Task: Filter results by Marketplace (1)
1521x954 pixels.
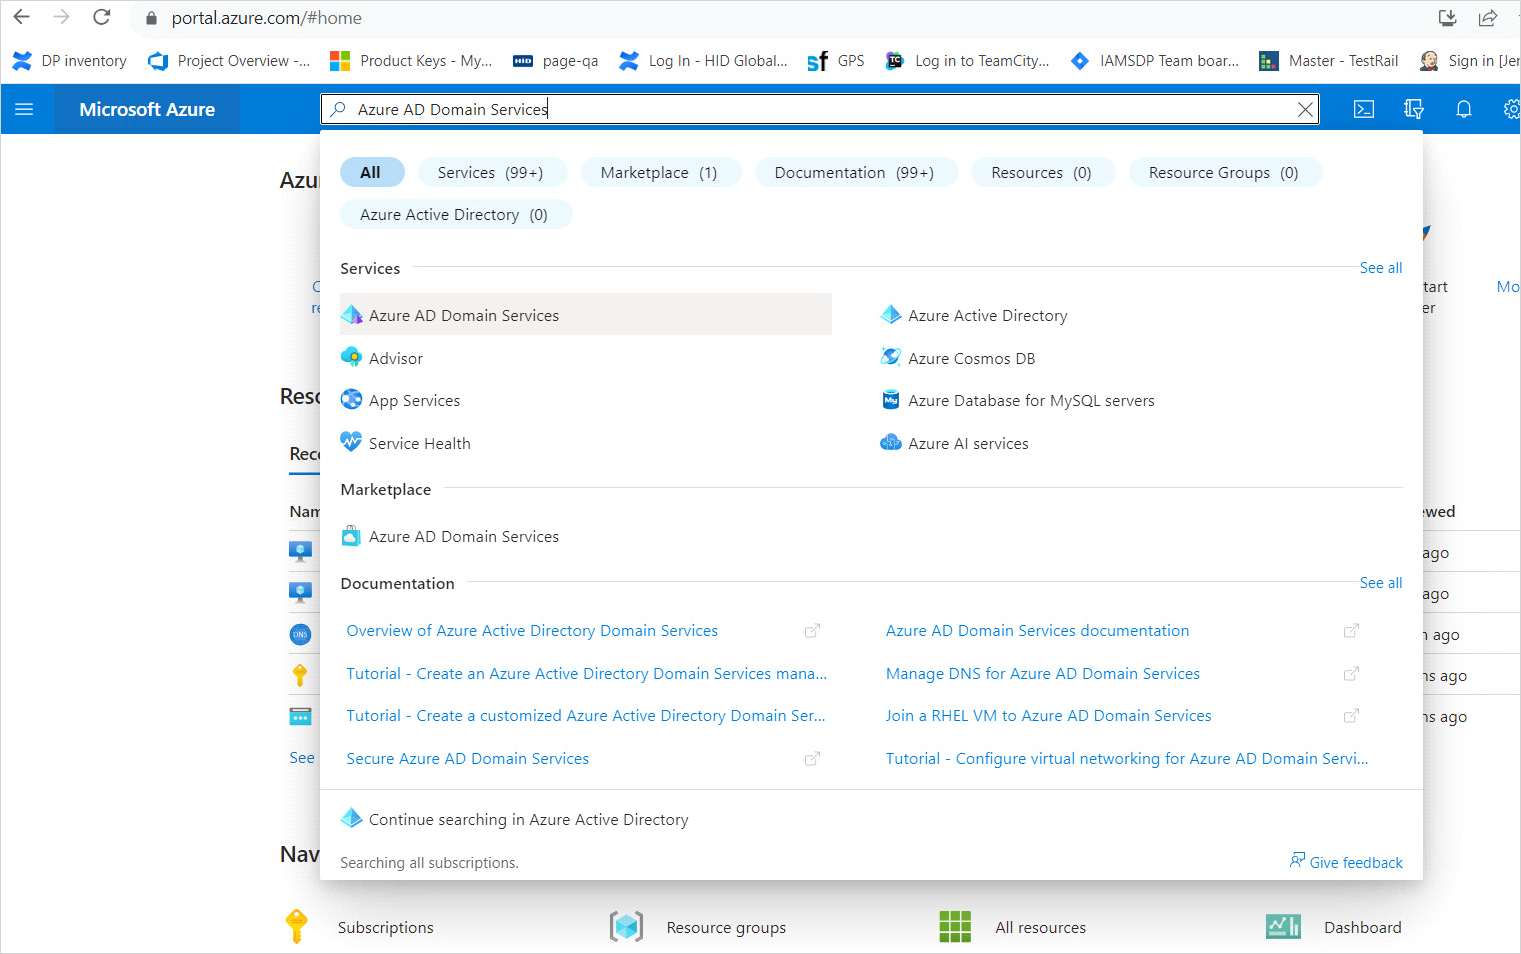Action: point(659,172)
